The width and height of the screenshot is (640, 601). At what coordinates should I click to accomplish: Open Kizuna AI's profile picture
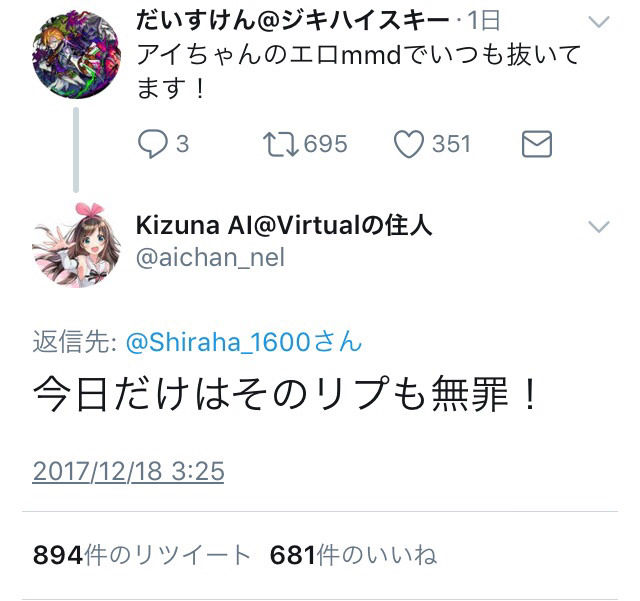[x=76, y=245]
